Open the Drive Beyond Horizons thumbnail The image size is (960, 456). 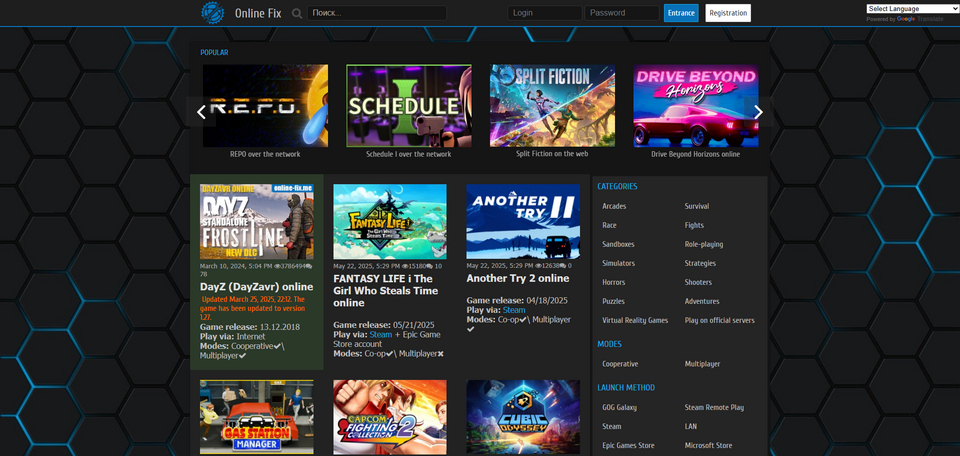696,106
